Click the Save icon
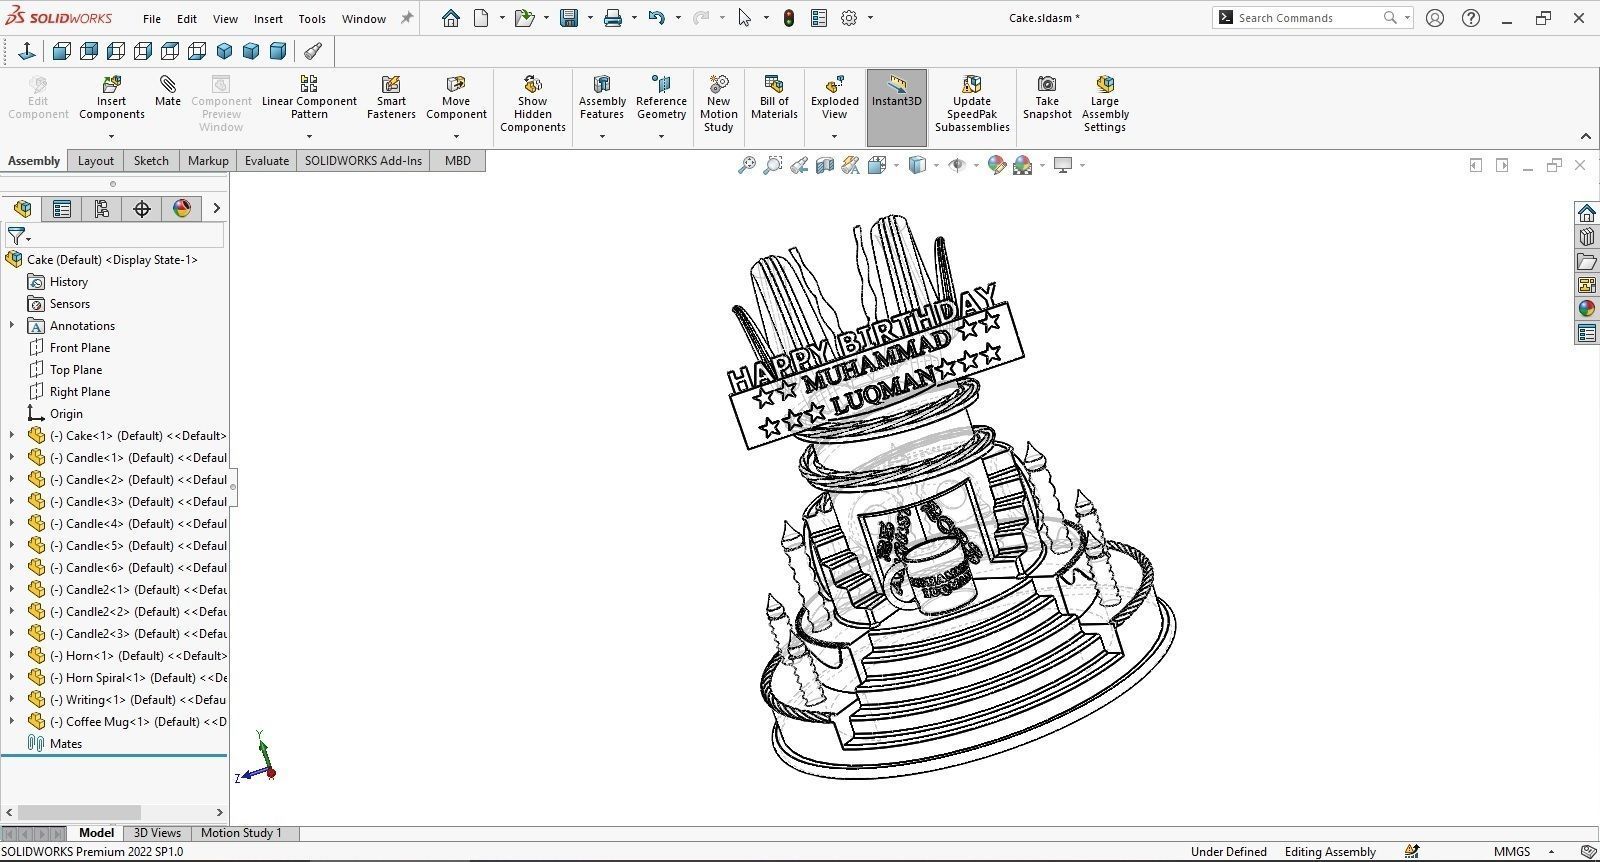Image resolution: width=1600 pixels, height=862 pixels. [569, 18]
